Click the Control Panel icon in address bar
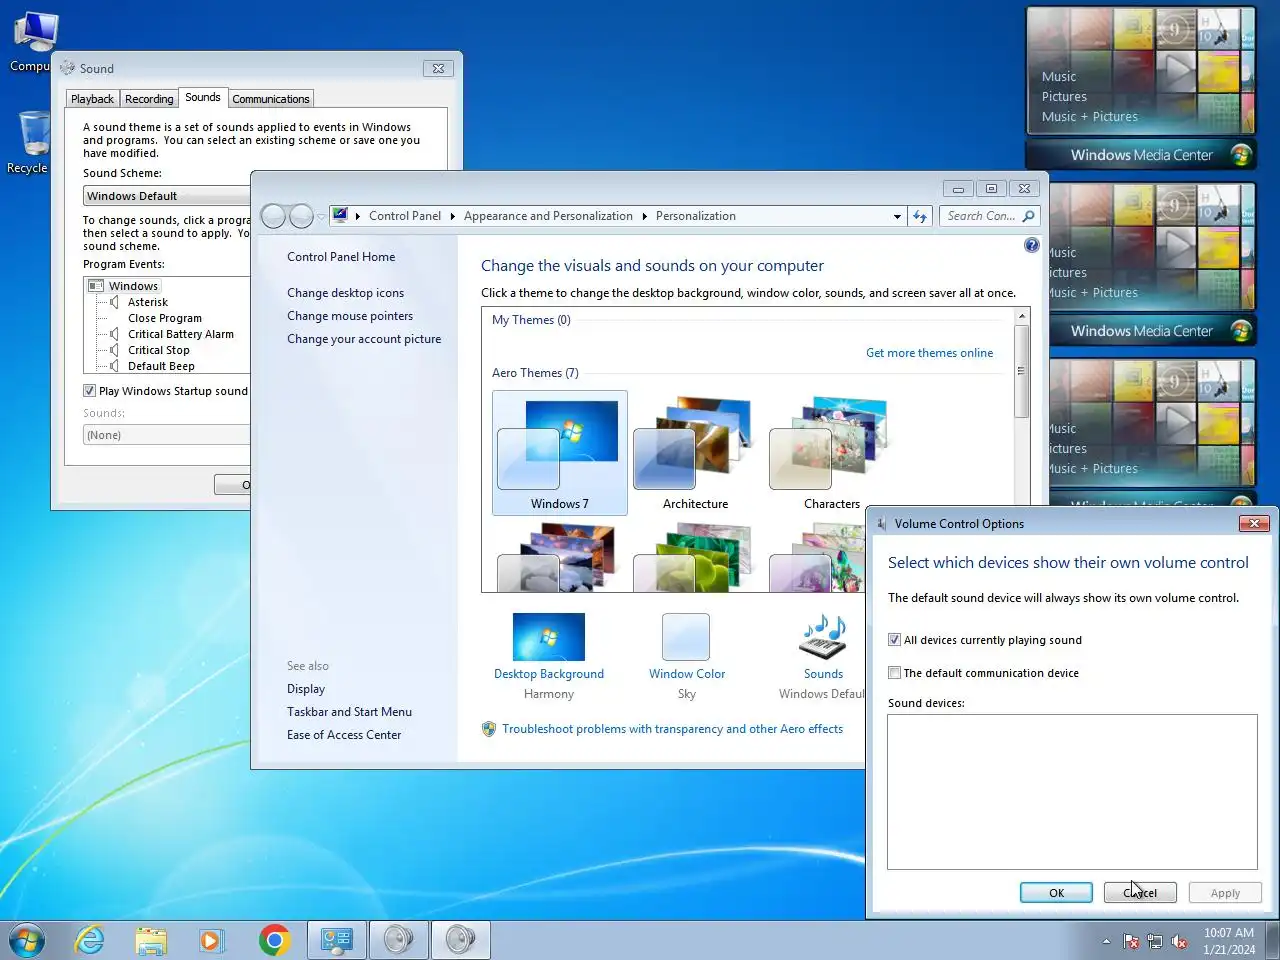Screen dimensions: 1280x960 (340, 215)
